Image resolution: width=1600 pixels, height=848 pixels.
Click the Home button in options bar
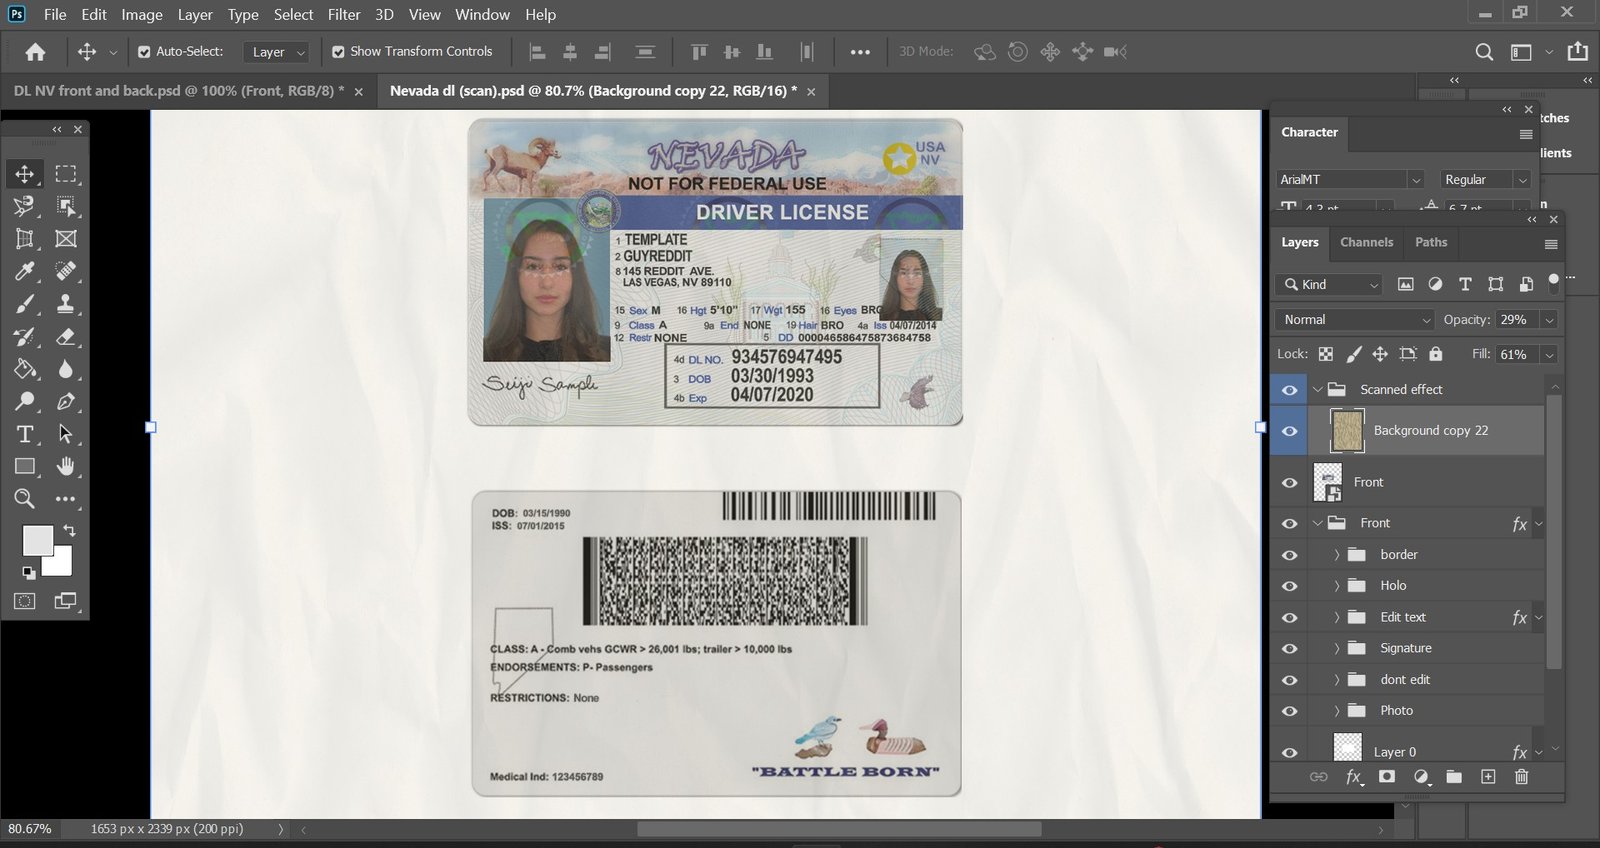point(35,52)
